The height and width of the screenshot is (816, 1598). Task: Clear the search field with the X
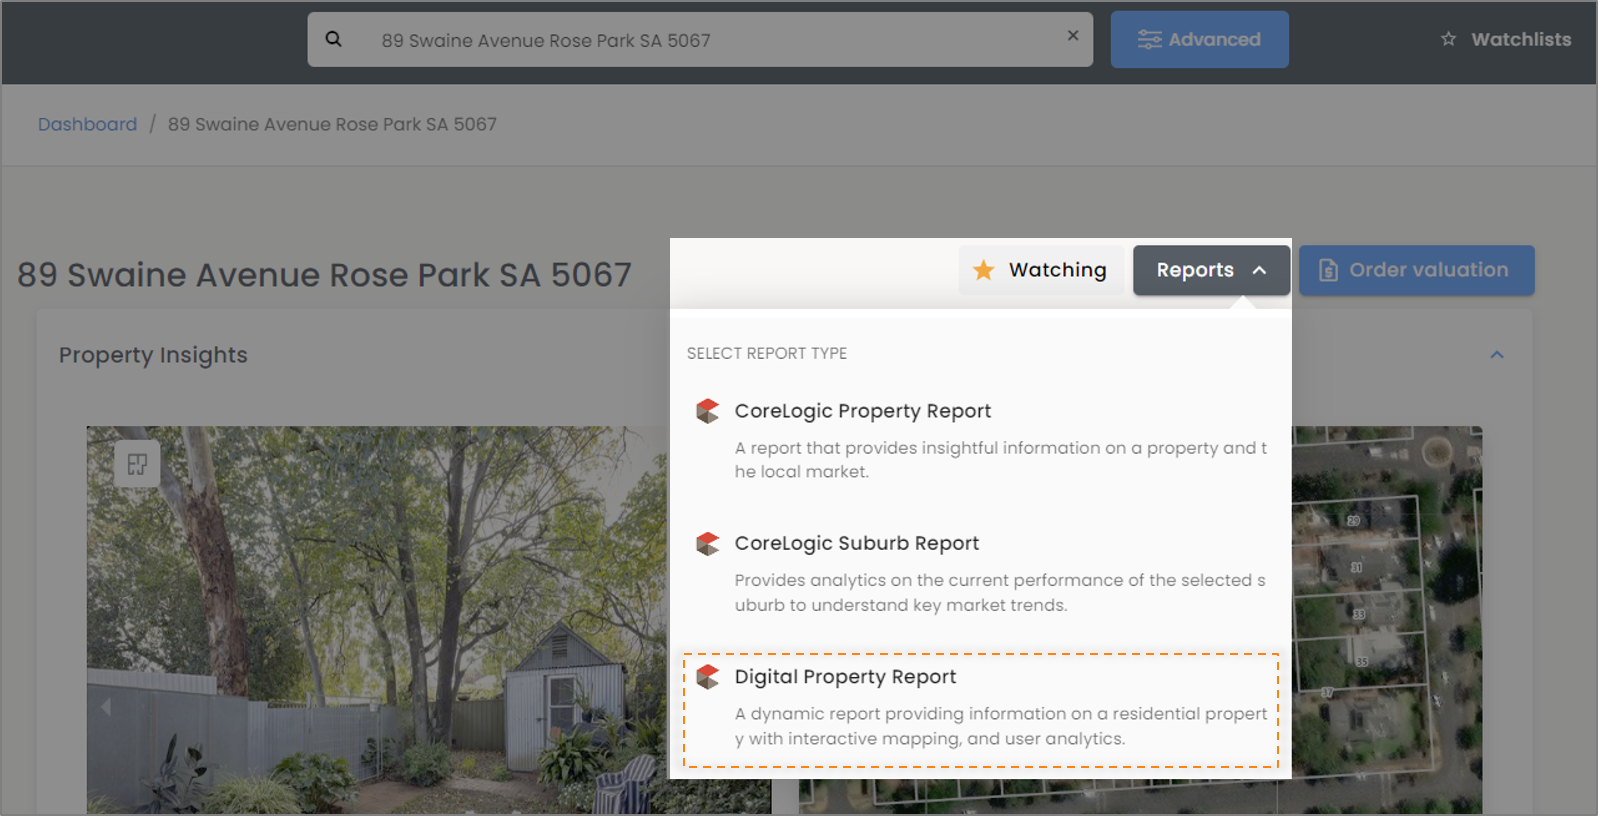[x=1073, y=35]
